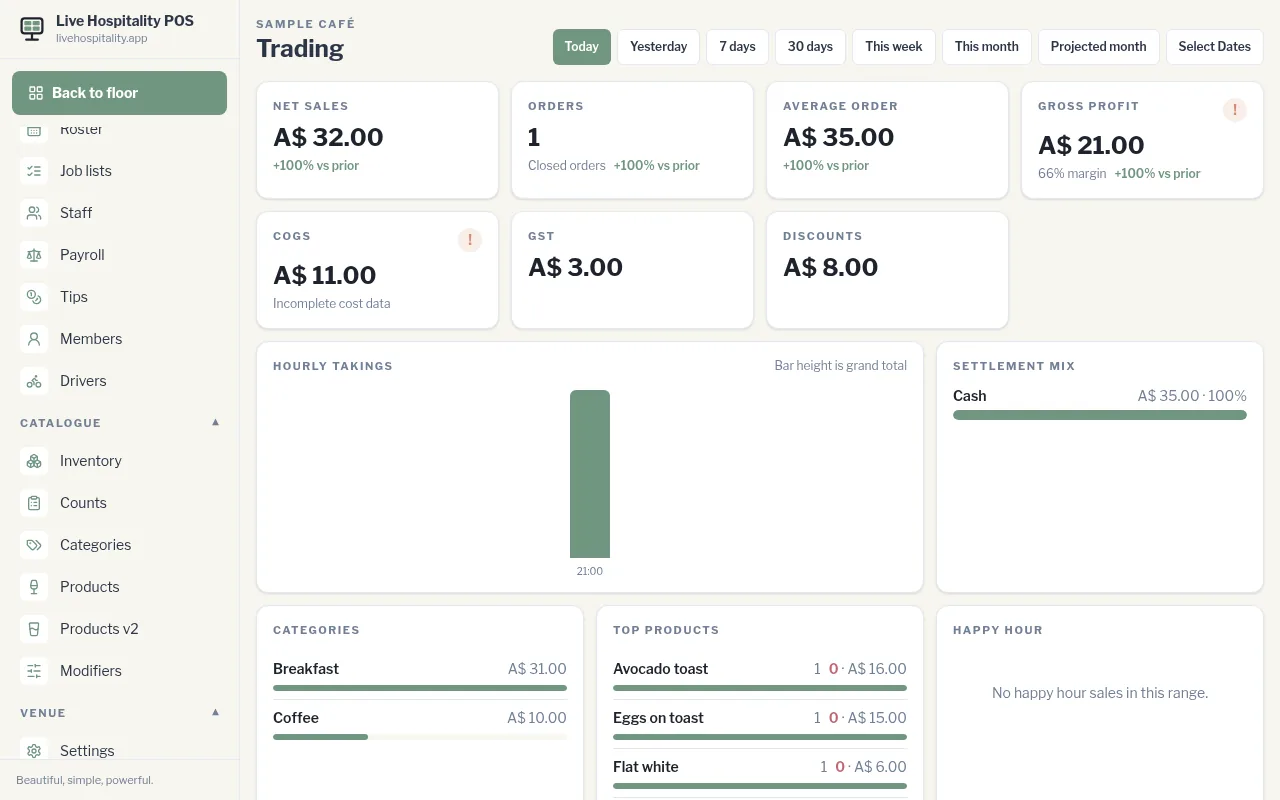Click the Breakfast category bar

(x=420, y=688)
